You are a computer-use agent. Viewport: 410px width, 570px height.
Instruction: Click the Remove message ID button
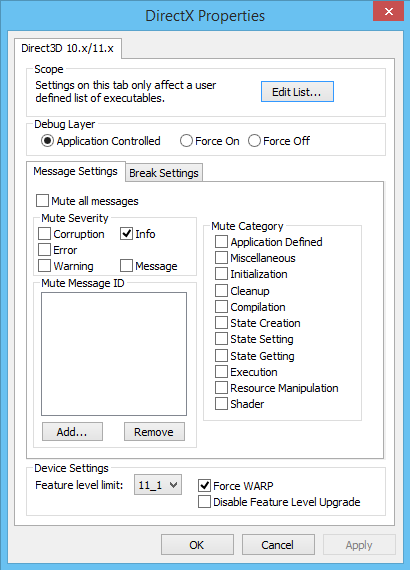pos(154,431)
